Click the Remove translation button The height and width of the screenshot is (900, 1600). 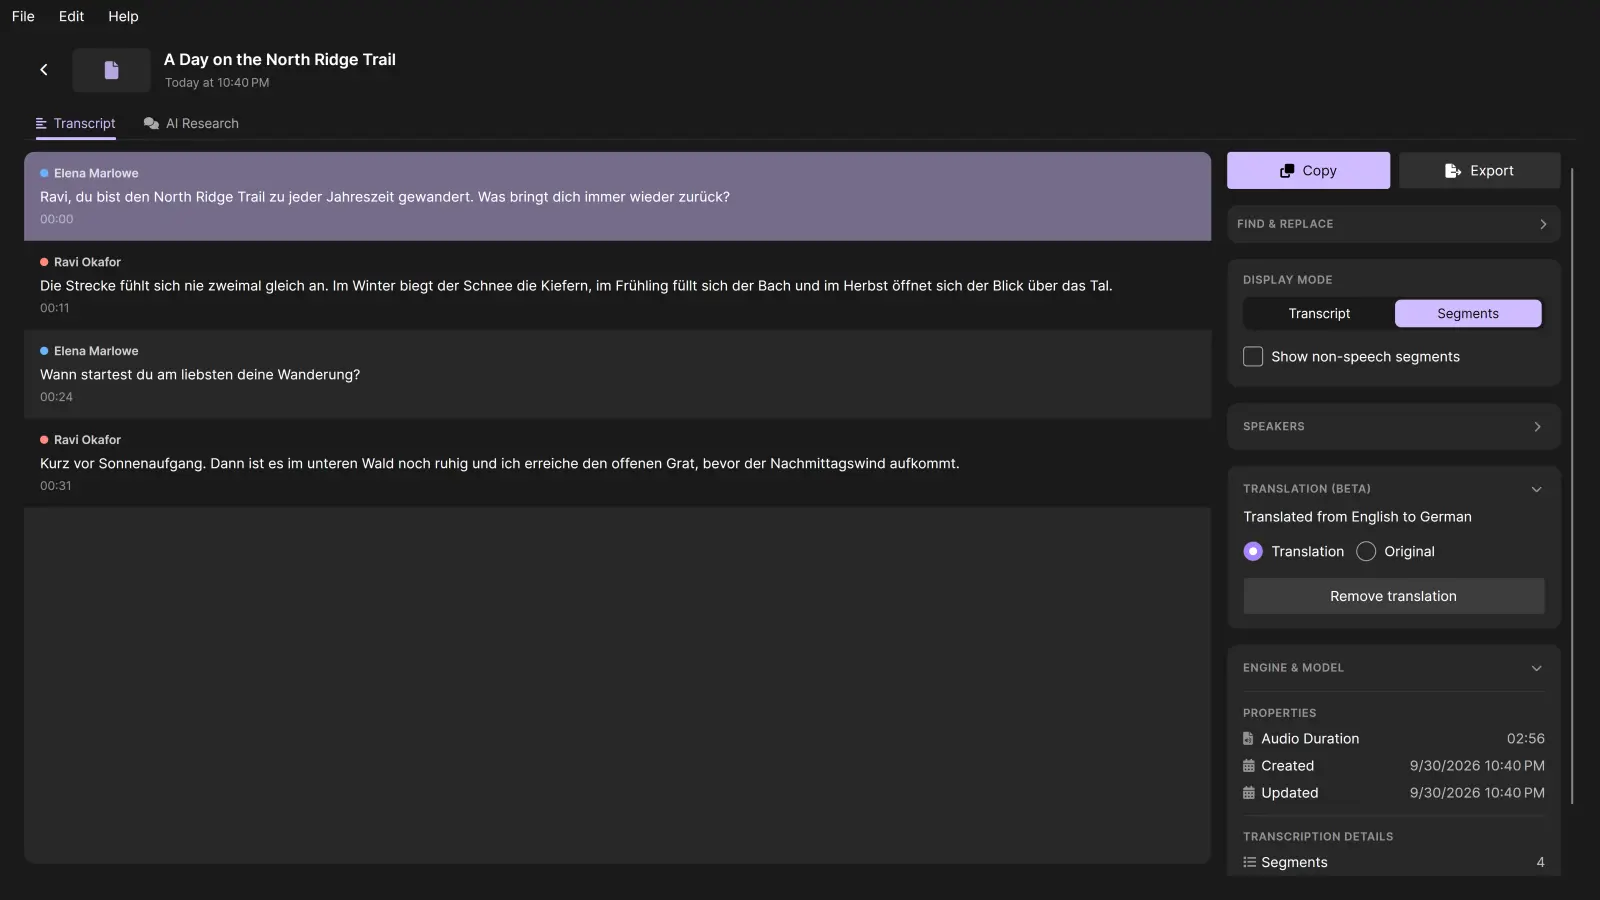(1393, 596)
